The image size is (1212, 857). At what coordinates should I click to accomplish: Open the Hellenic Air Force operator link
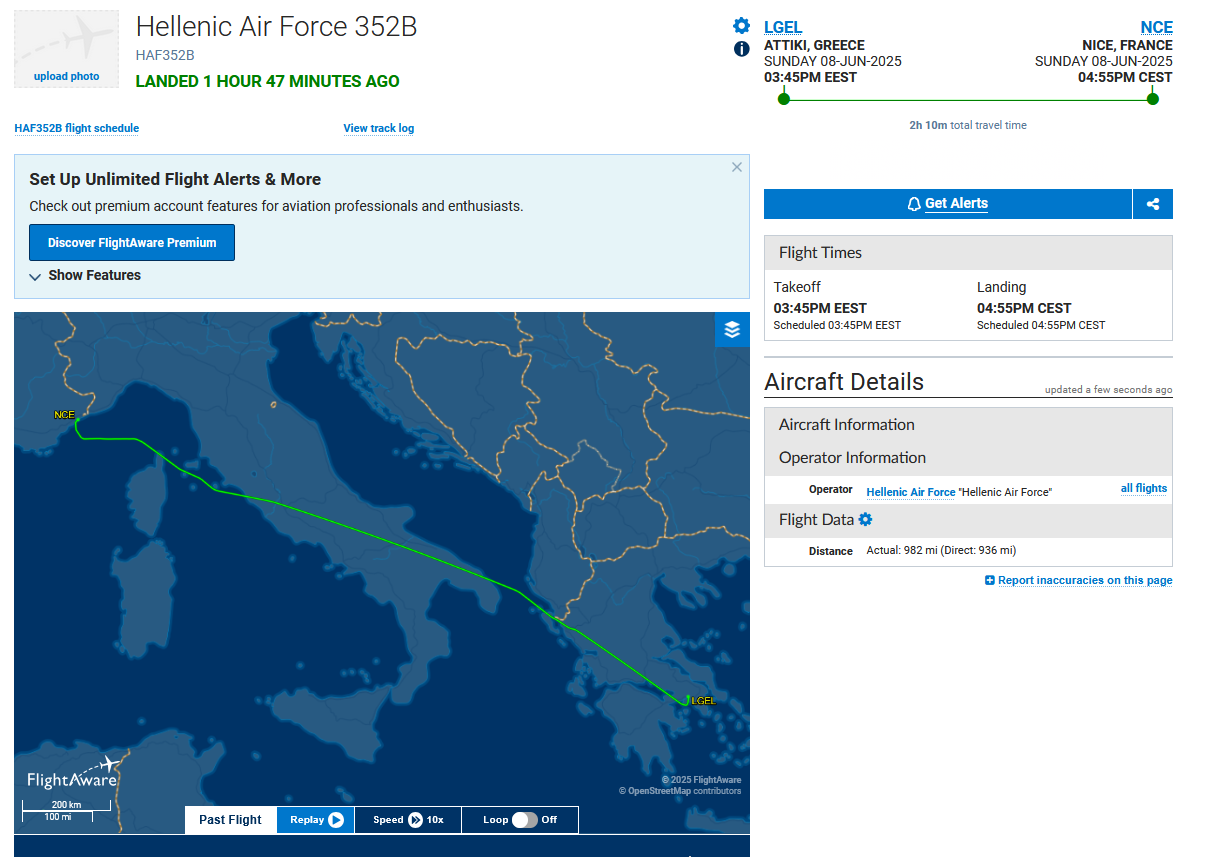point(911,492)
